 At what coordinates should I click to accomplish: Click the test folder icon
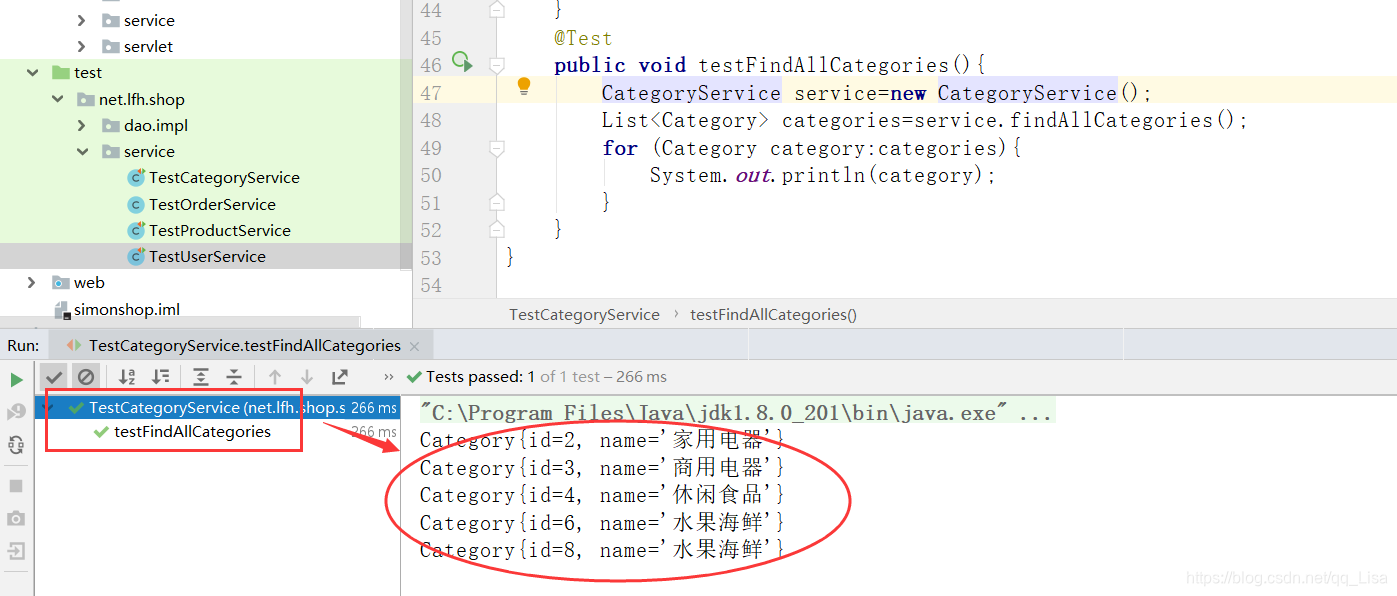coord(61,73)
